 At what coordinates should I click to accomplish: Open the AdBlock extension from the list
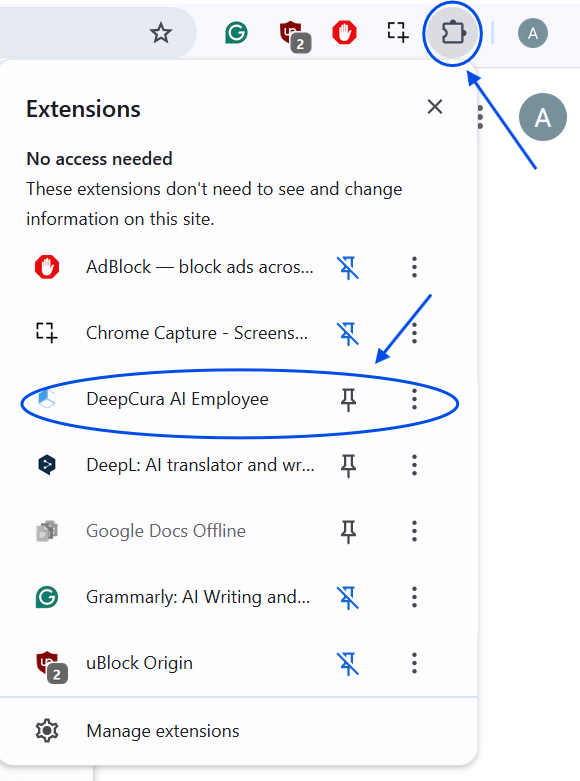(200, 267)
